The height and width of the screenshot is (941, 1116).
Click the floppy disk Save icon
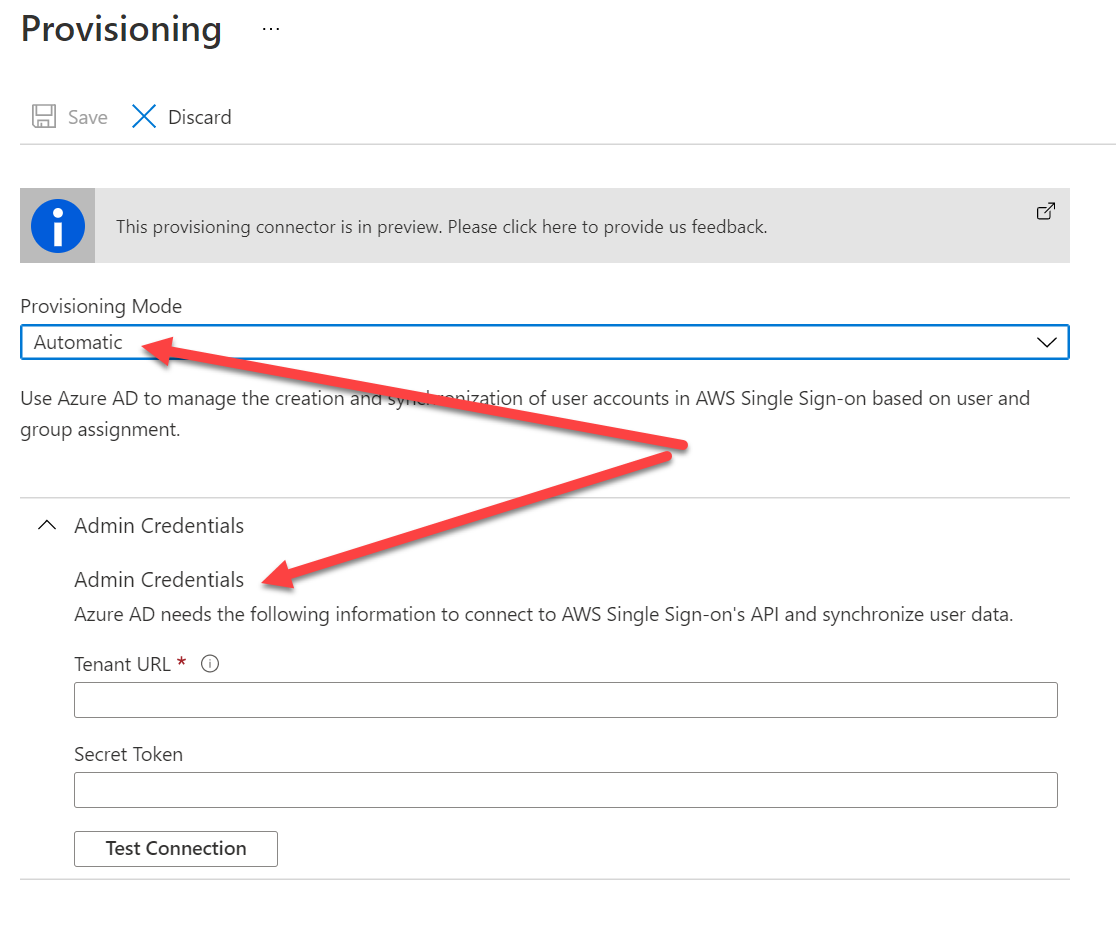44,117
